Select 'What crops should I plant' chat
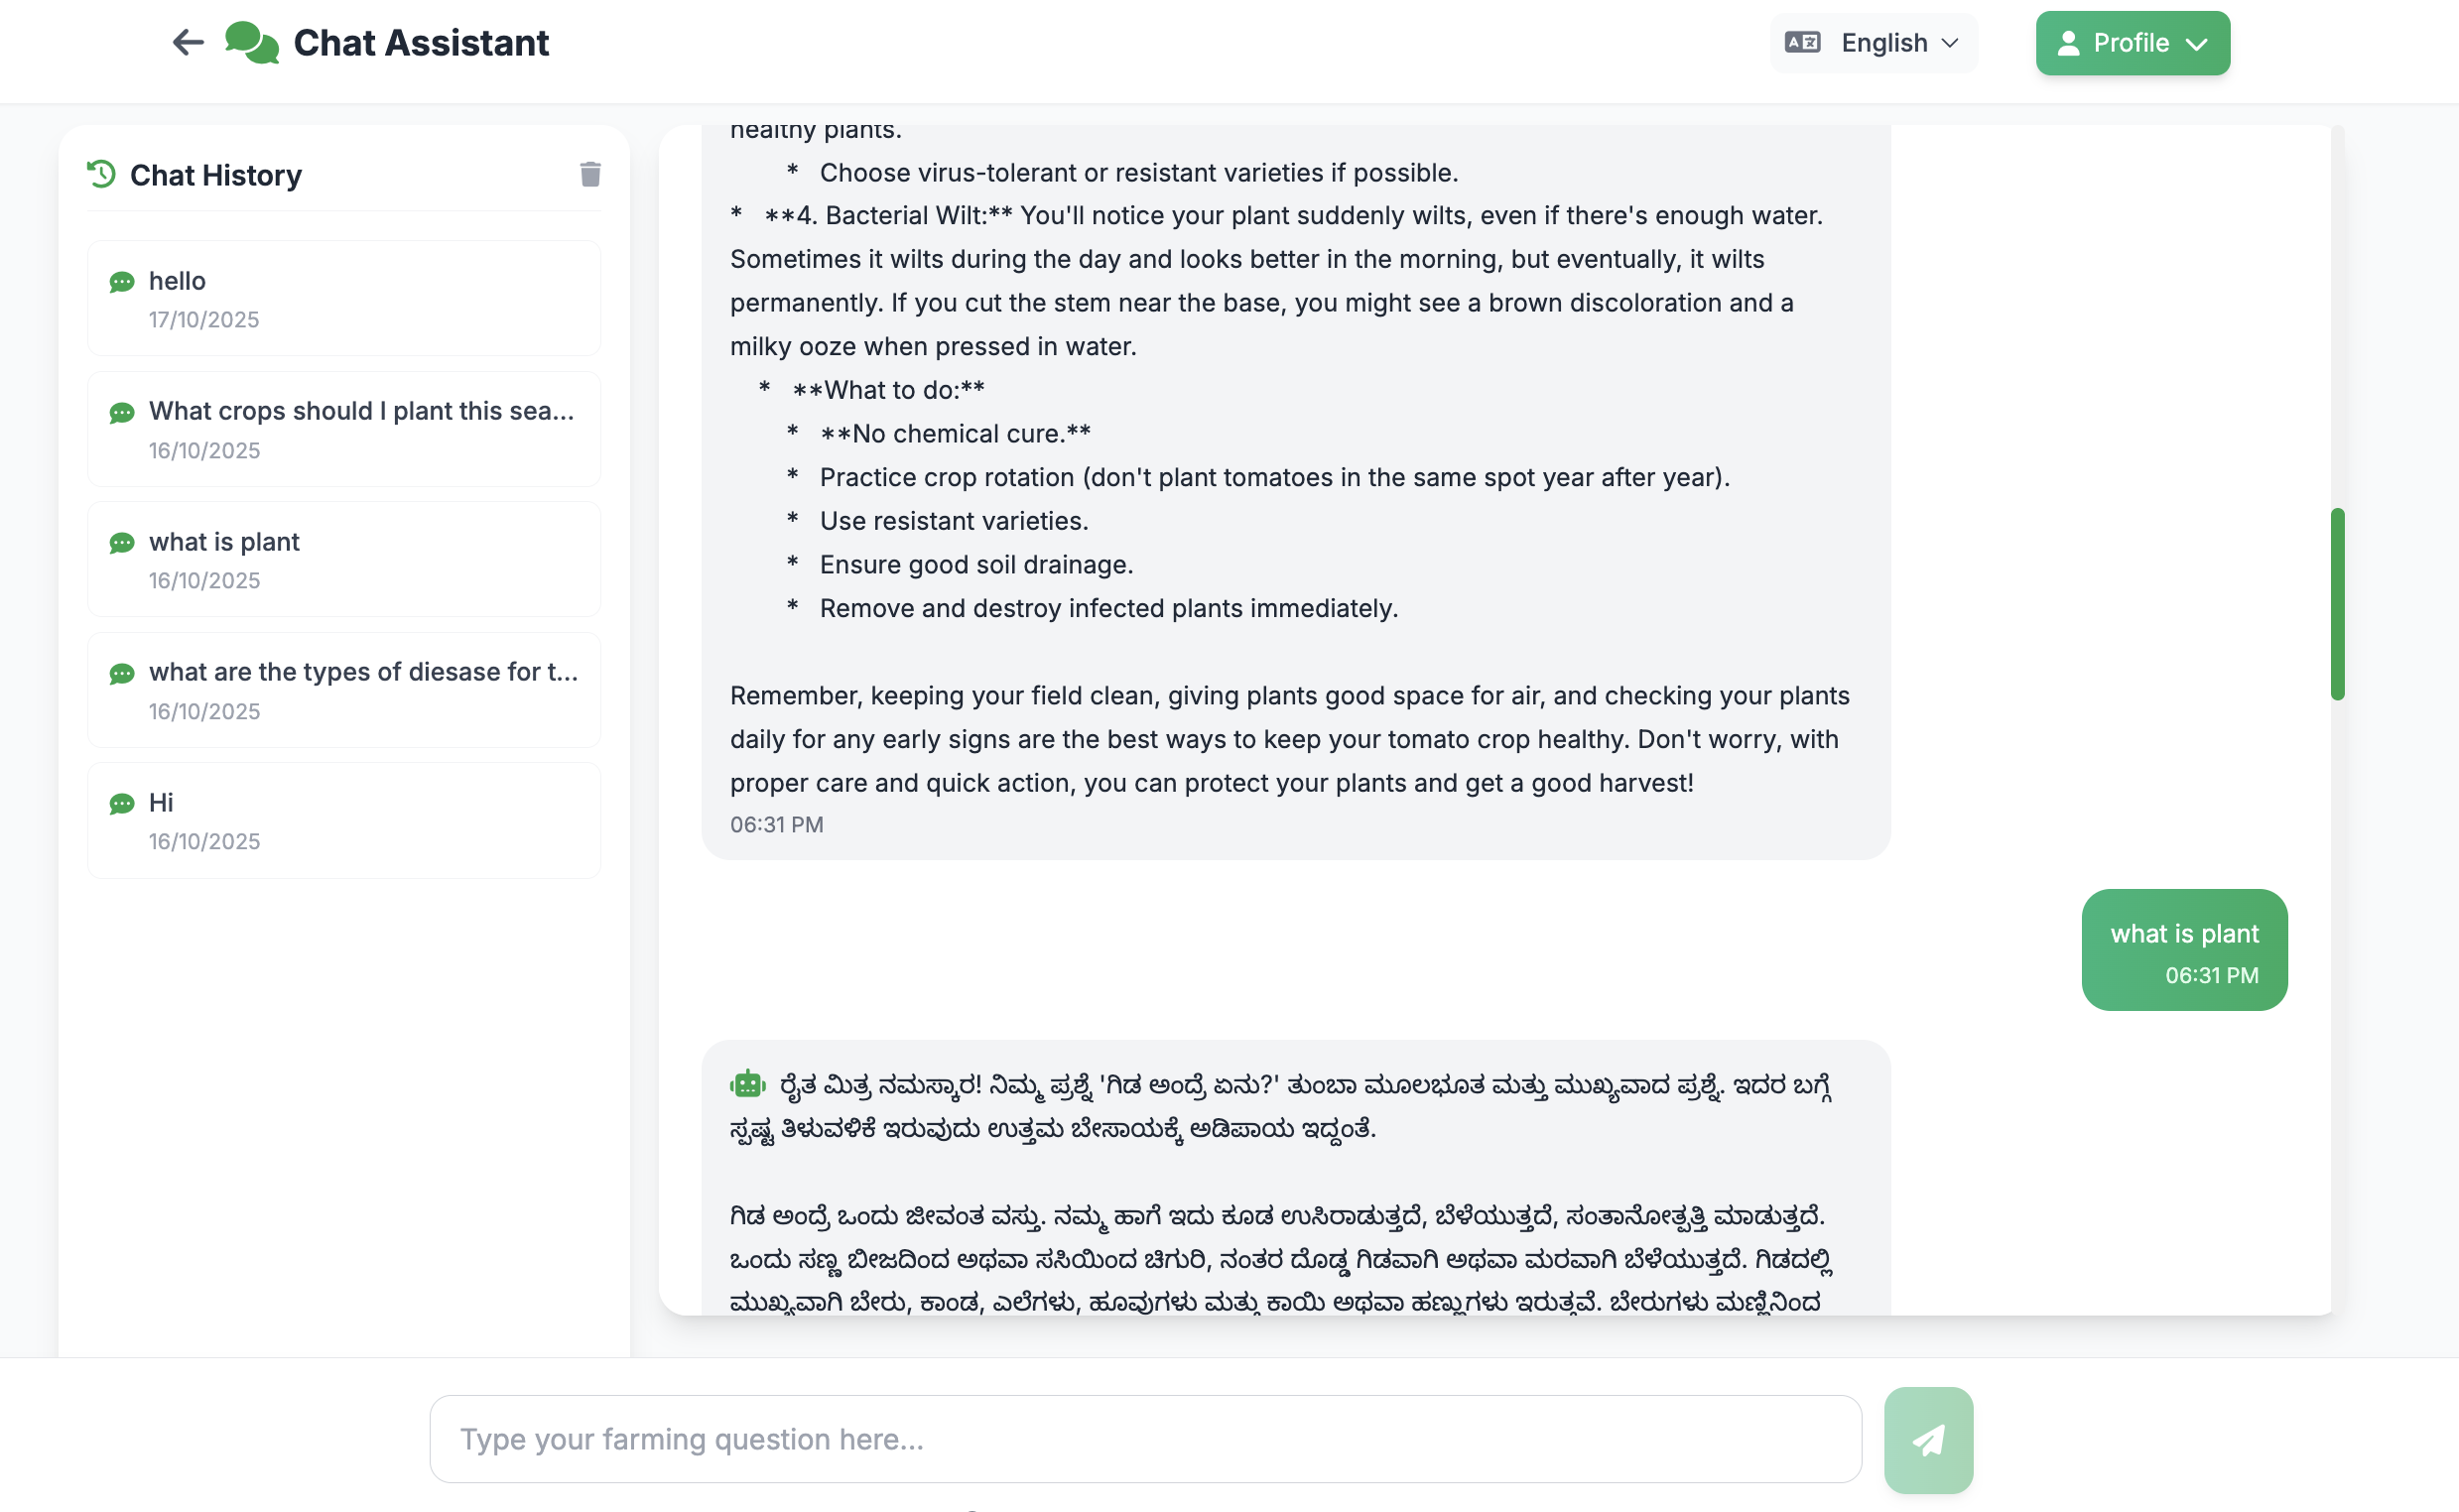This screenshot has height=1512, width=2459. pyautogui.click(x=343, y=429)
